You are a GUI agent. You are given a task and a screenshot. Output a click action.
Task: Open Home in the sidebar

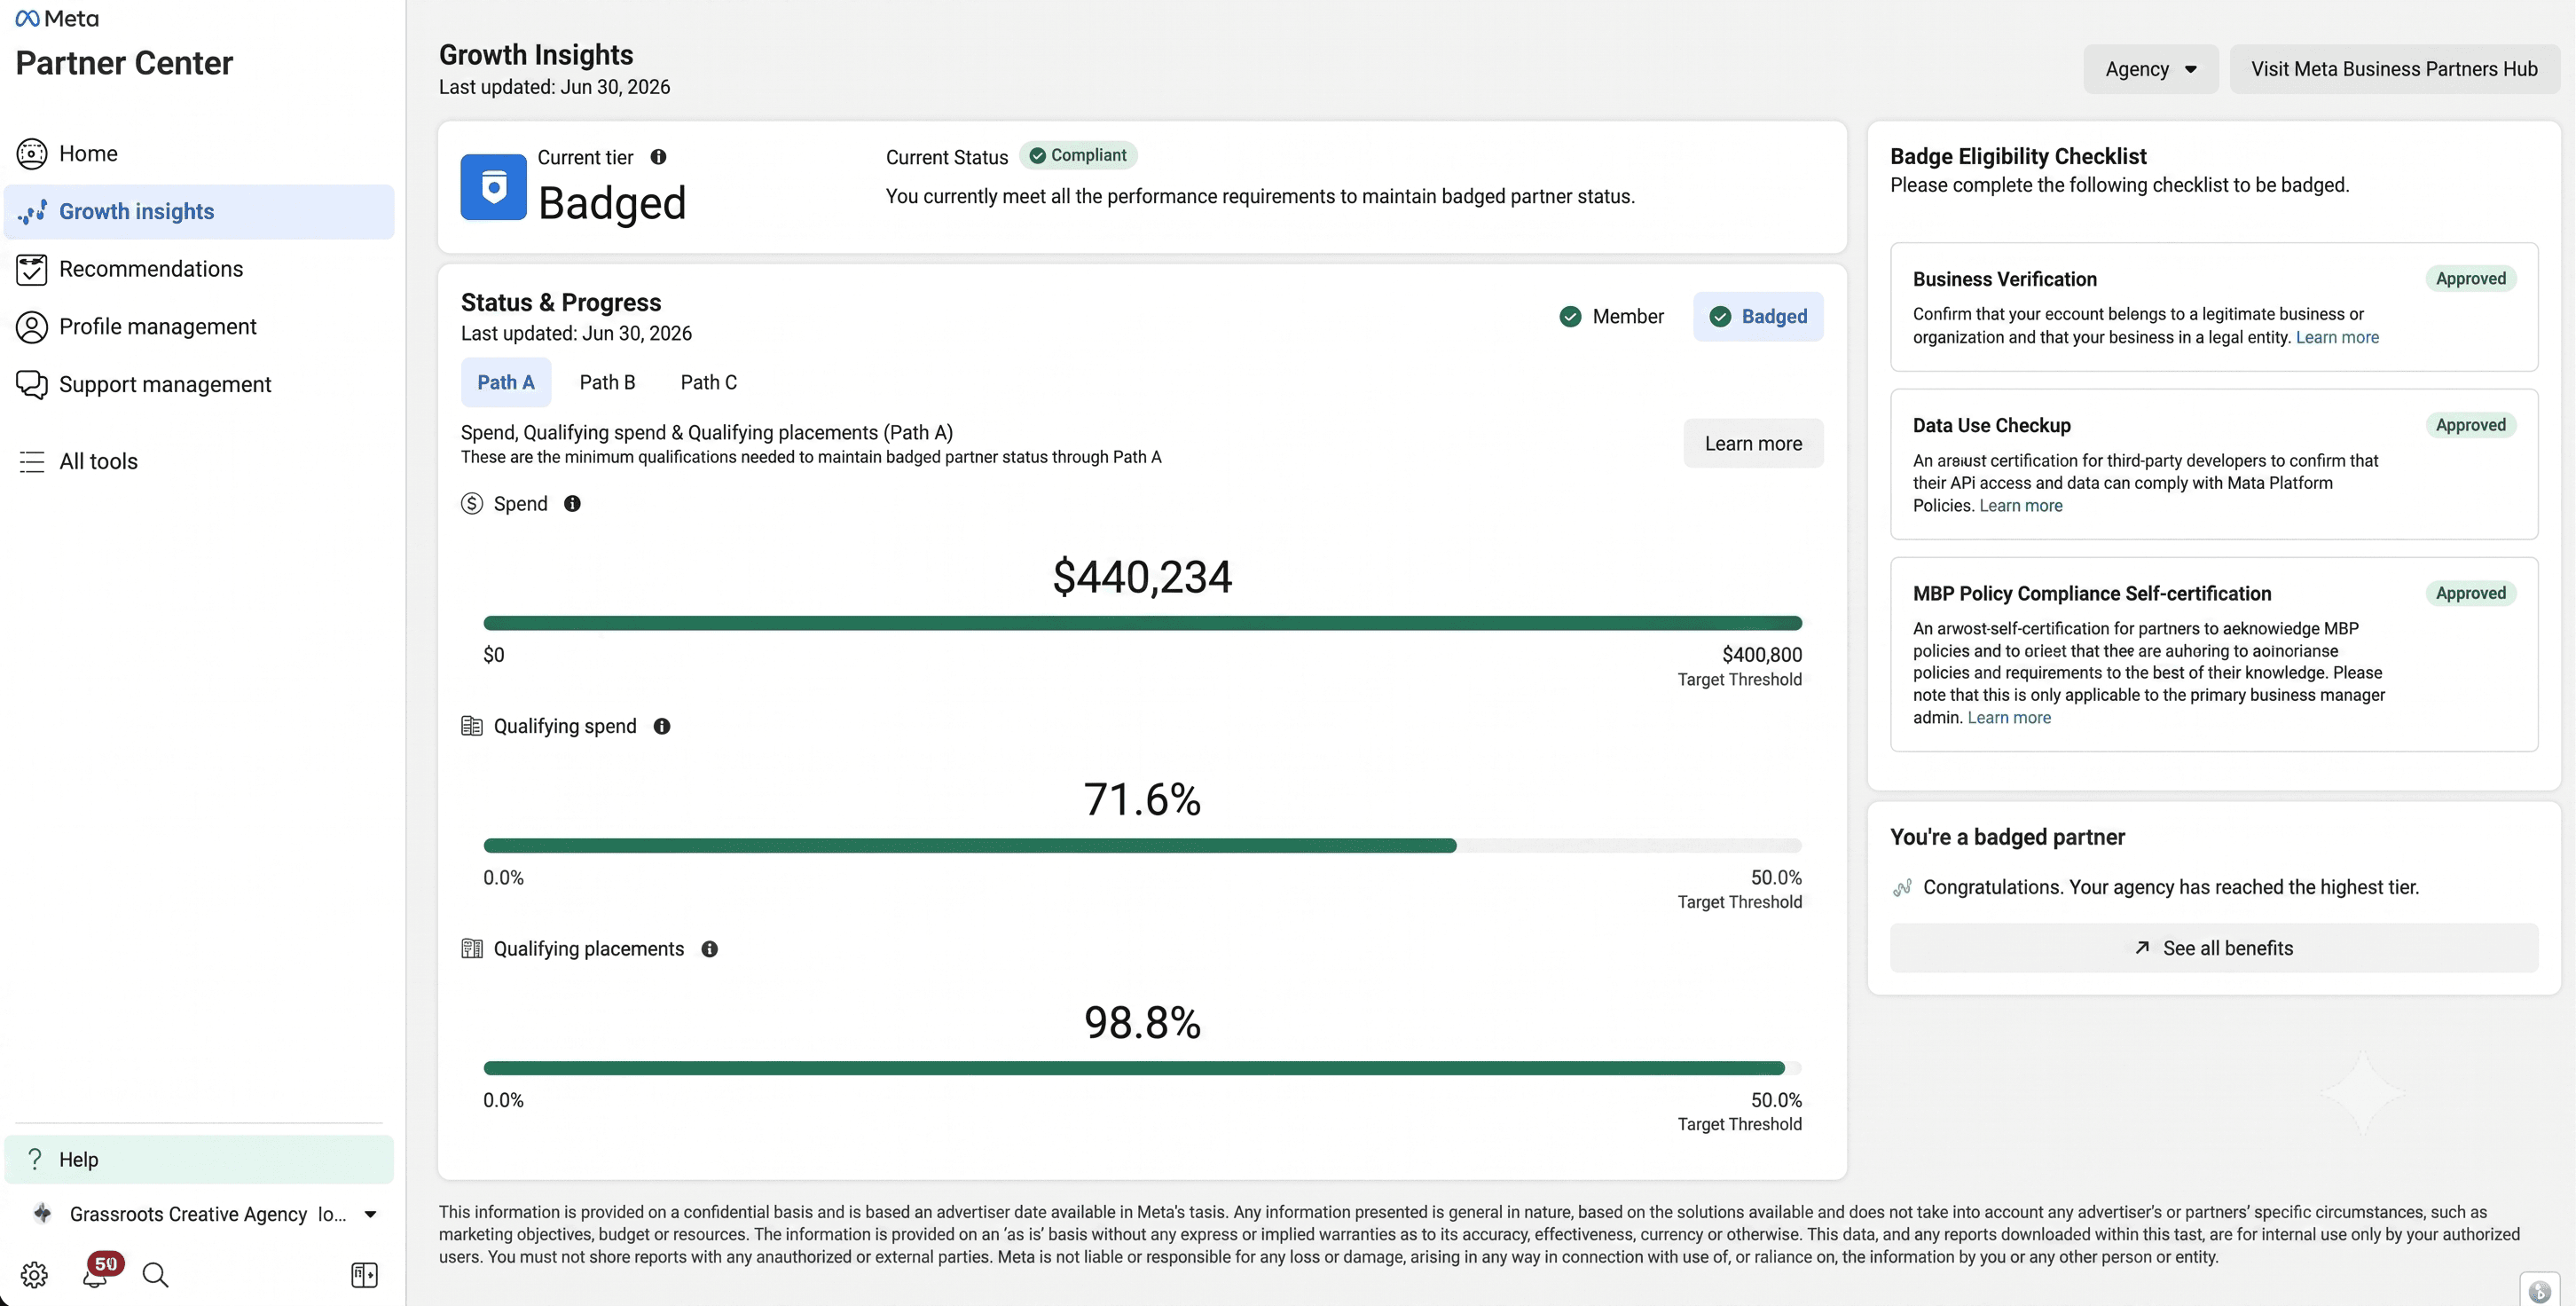(x=199, y=153)
